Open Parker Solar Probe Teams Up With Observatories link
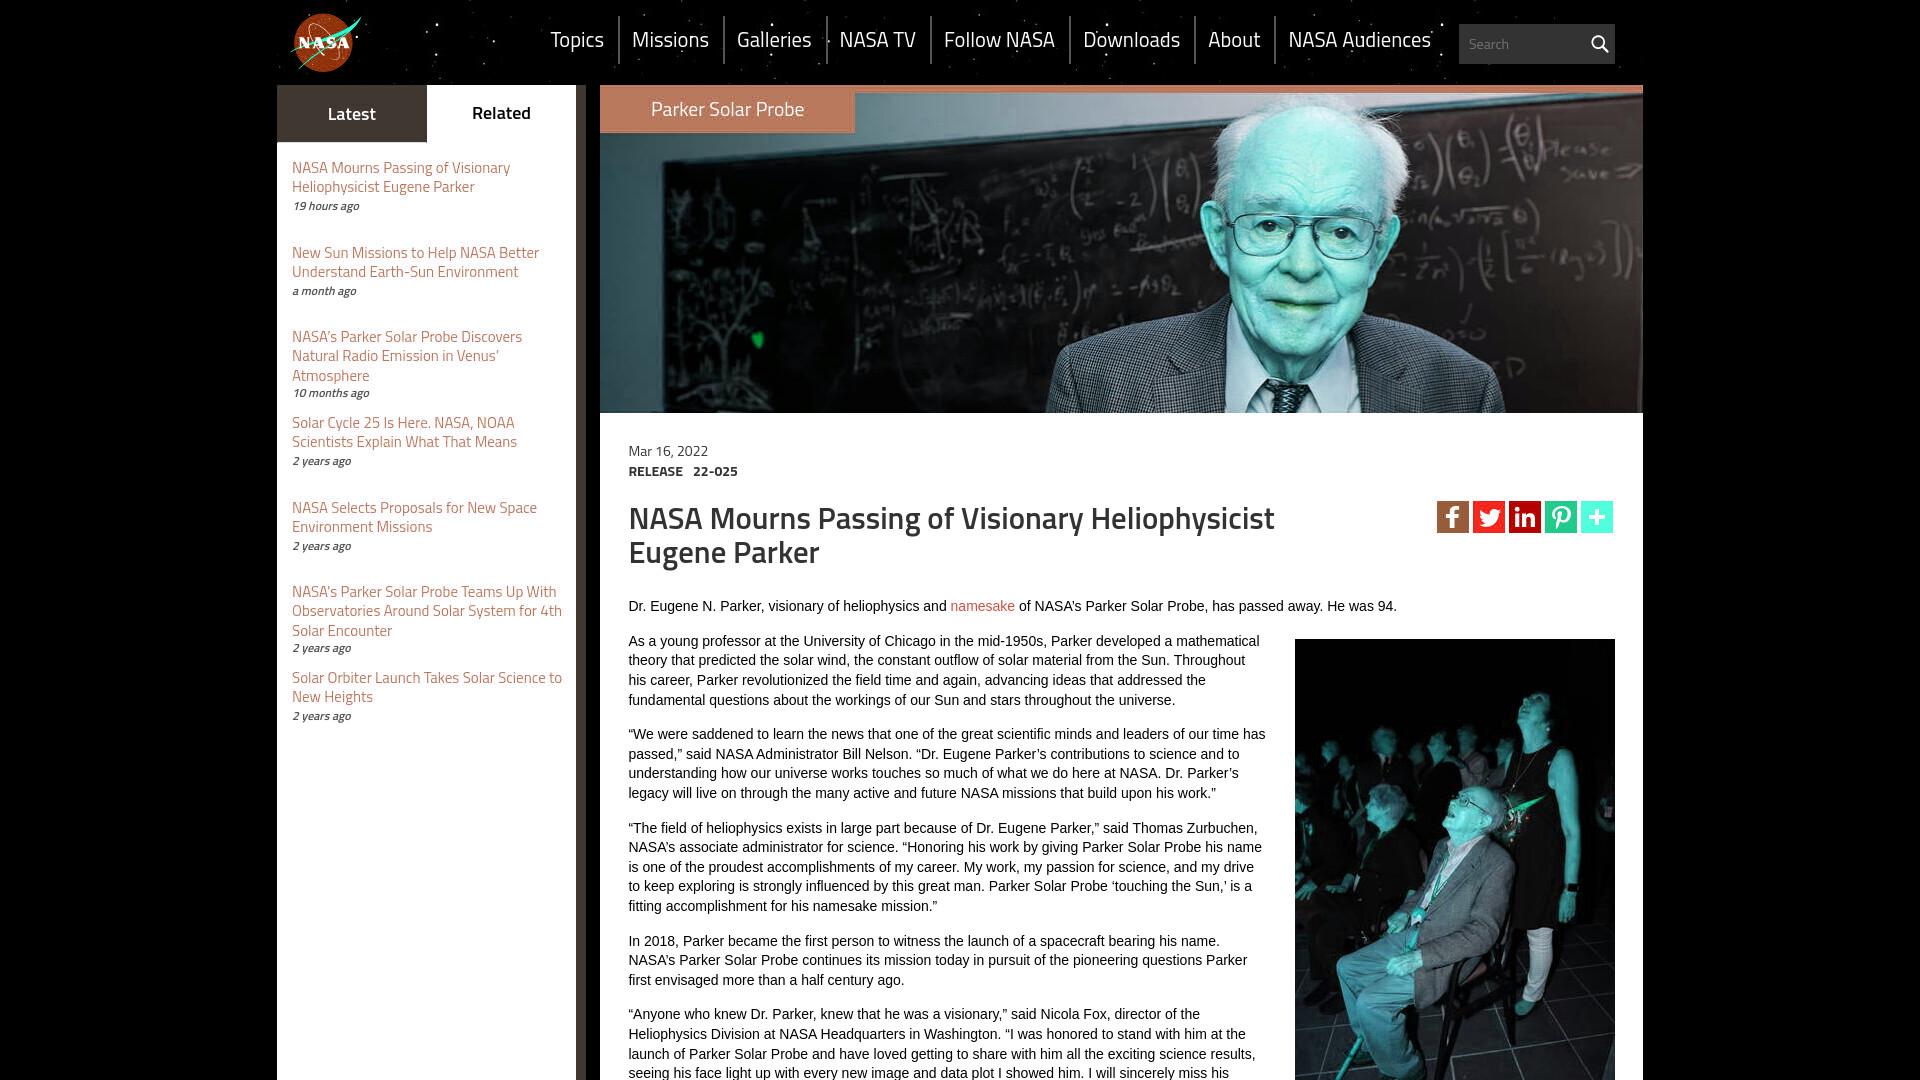 coord(427,611)
